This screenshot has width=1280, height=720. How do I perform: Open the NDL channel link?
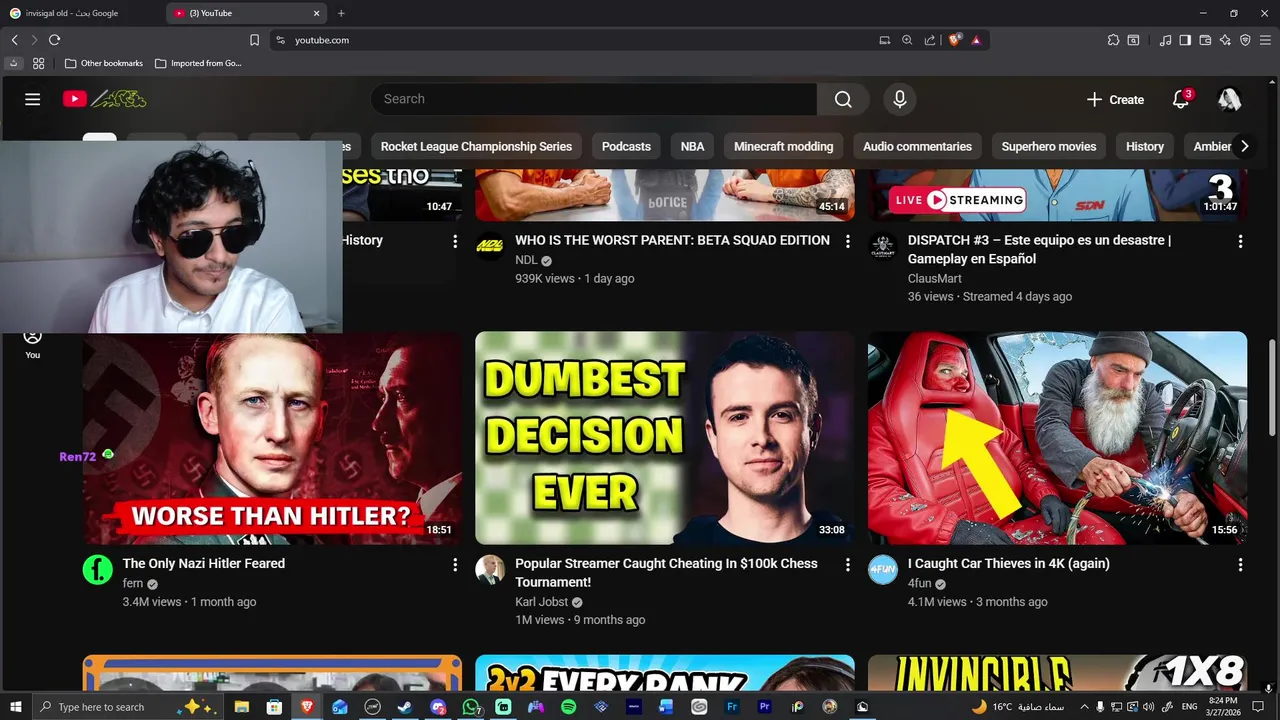(526, 260)
